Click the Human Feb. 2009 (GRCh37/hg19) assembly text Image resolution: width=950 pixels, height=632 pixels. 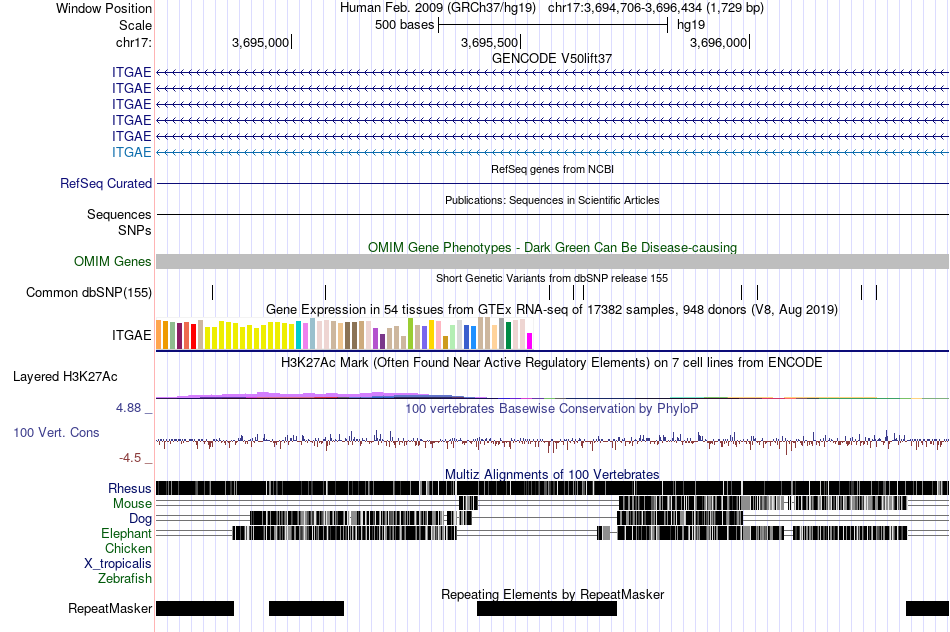437,8
